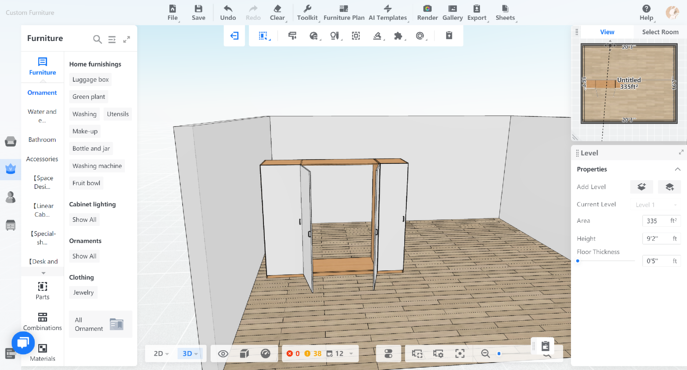
Task: Toggle list view in Furniture panel
Action: (112, 39)
